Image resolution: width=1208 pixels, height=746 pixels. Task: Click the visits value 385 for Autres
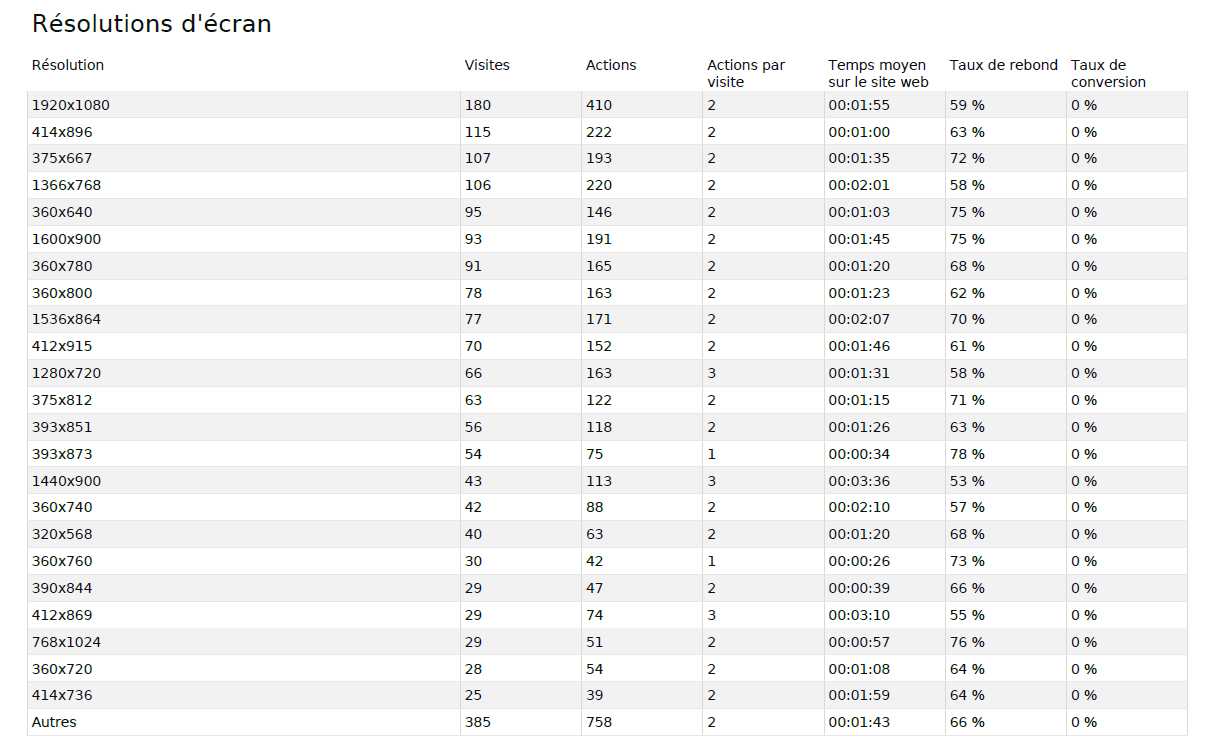tap(477, 722)
